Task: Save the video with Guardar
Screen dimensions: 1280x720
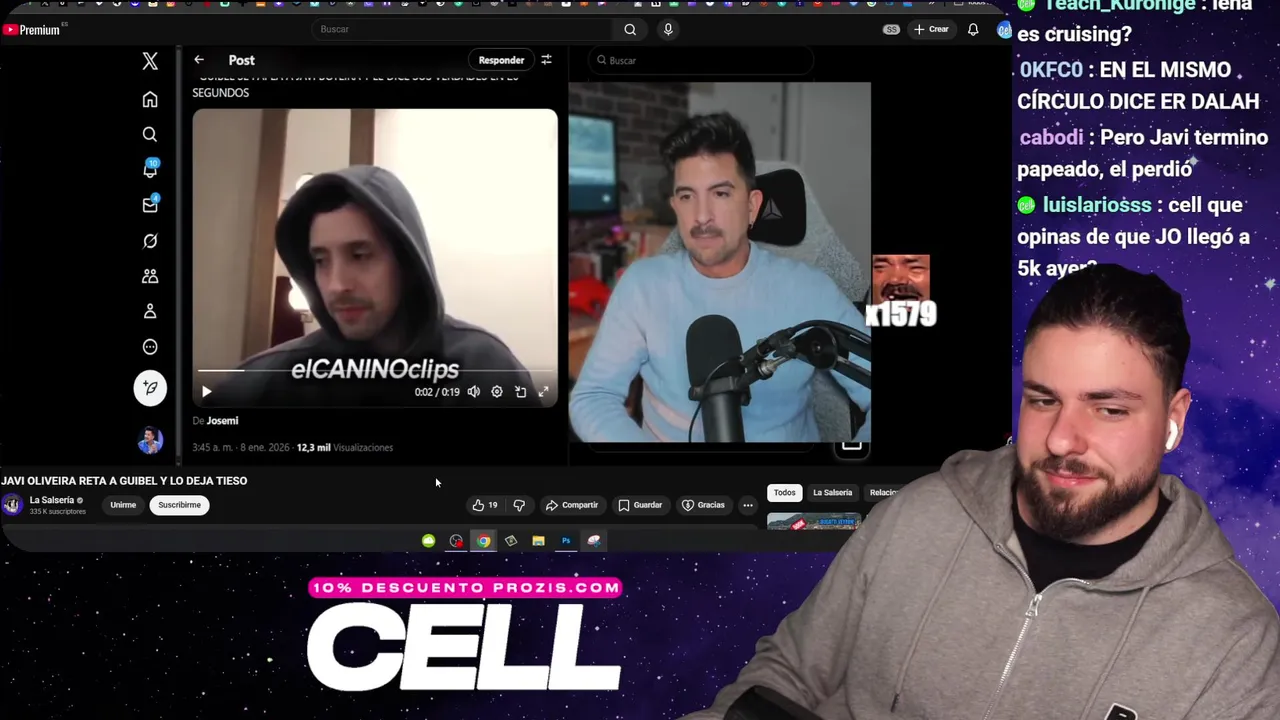Action: click(x=640, y=505)
